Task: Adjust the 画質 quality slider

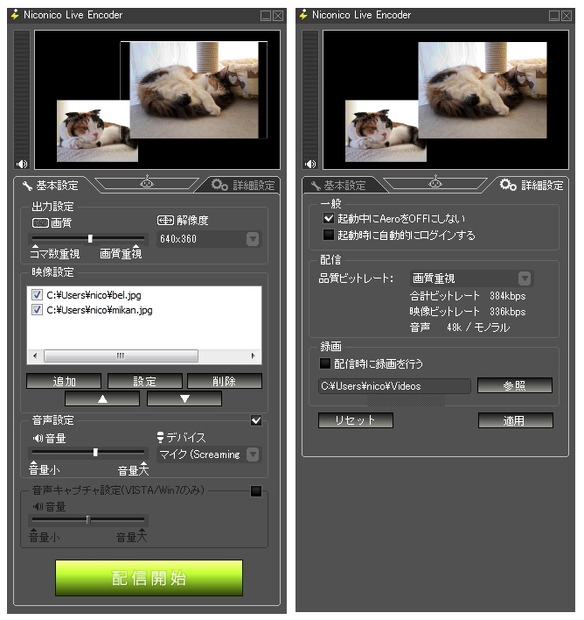Action: tap(90, 238)
